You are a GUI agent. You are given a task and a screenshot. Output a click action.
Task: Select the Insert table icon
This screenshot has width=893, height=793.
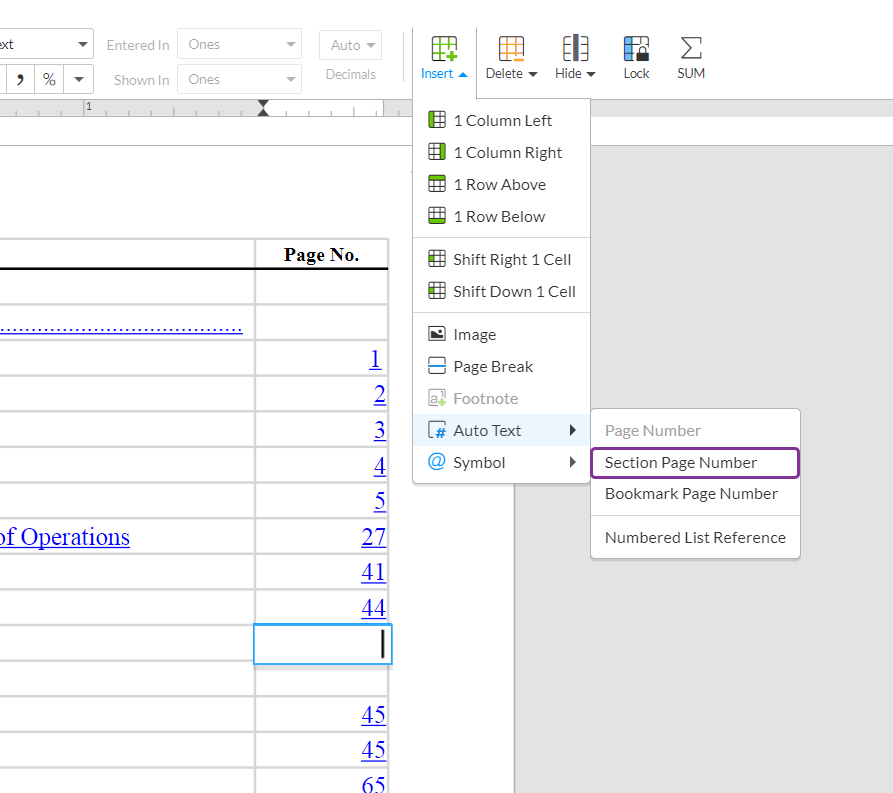coord(443,47)
